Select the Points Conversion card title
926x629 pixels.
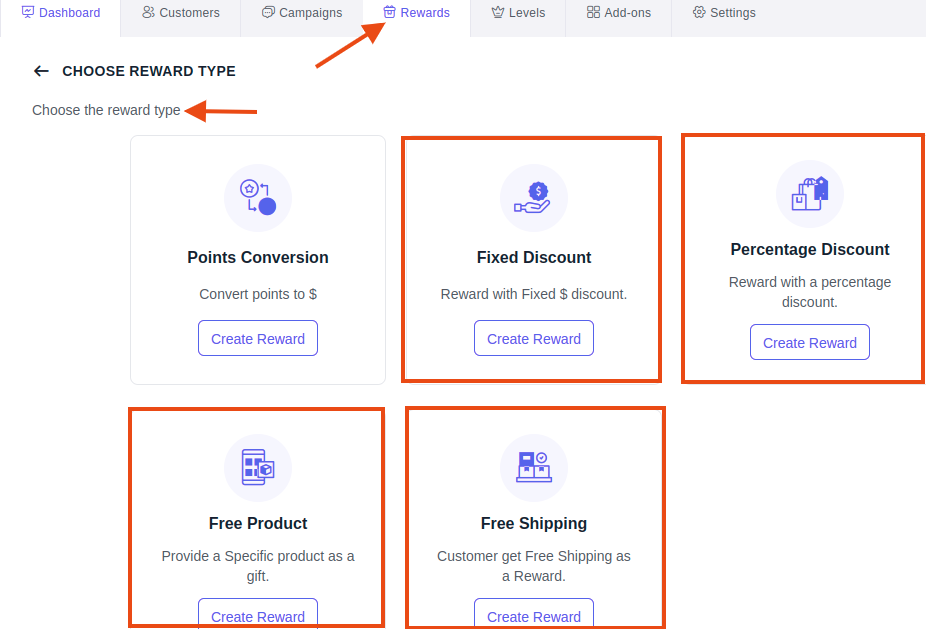[x=258, y=258]
